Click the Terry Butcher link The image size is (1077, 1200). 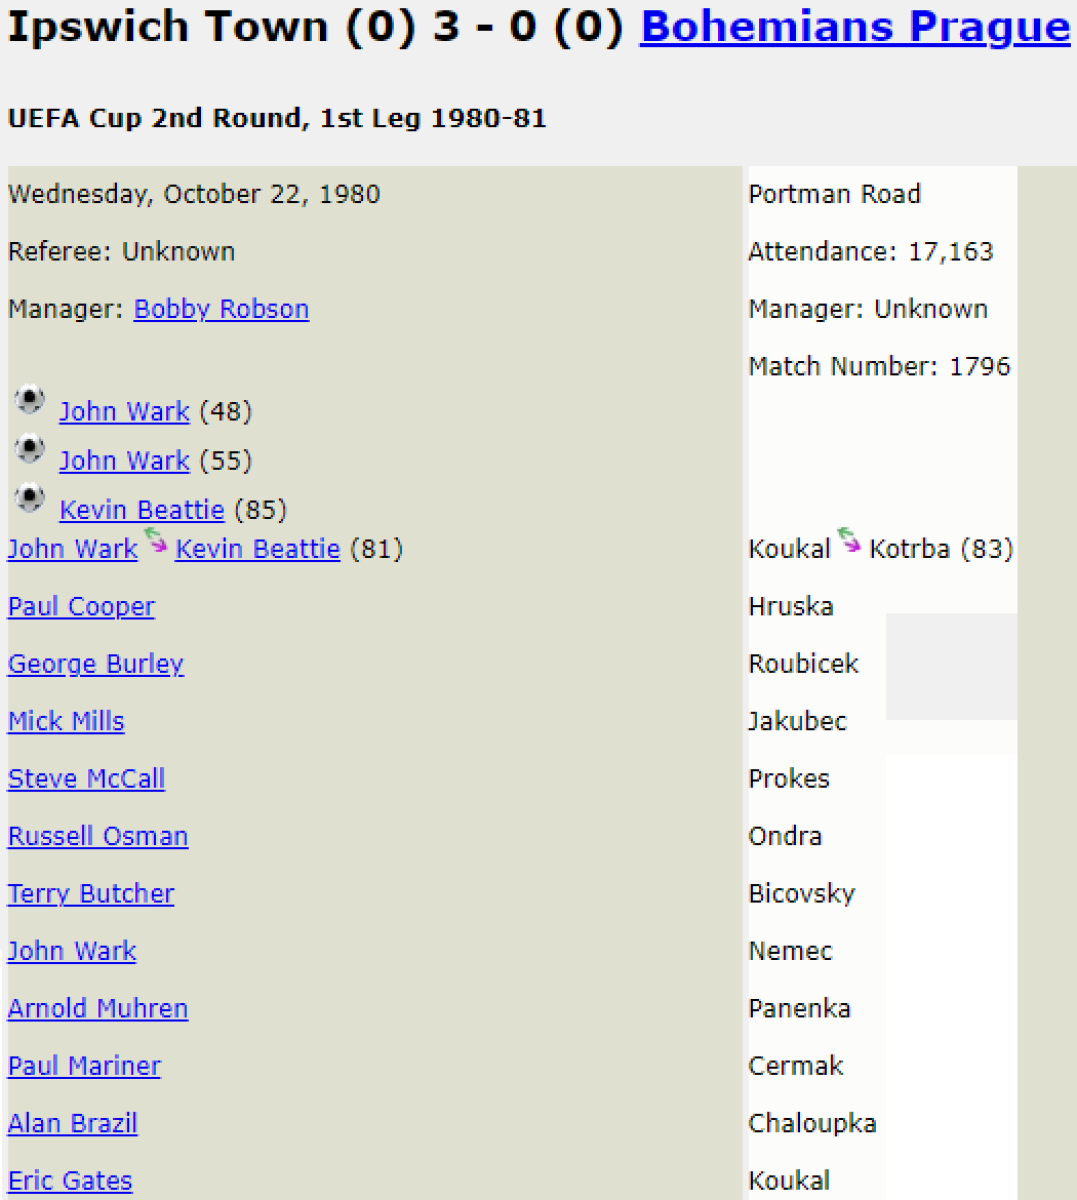pos(91,894)
